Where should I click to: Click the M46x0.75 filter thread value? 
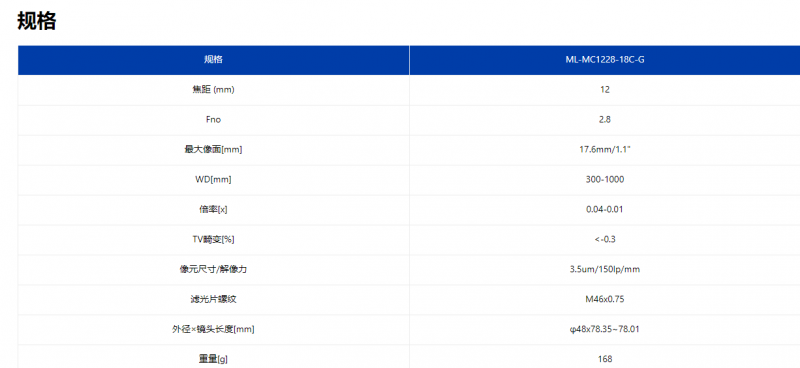605,299
